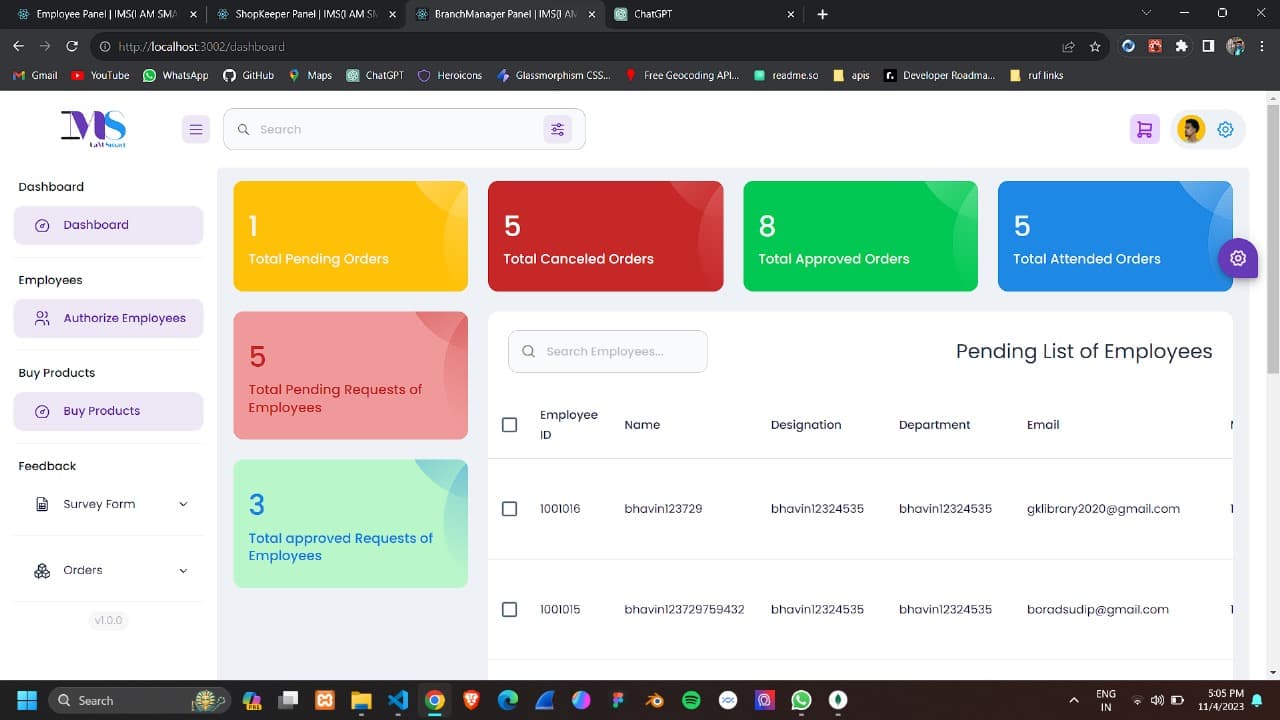The height and width of the screenshot is (720, 1280).
Task: Toggle the select-all checkbox in table header
Action: [509, 425]
